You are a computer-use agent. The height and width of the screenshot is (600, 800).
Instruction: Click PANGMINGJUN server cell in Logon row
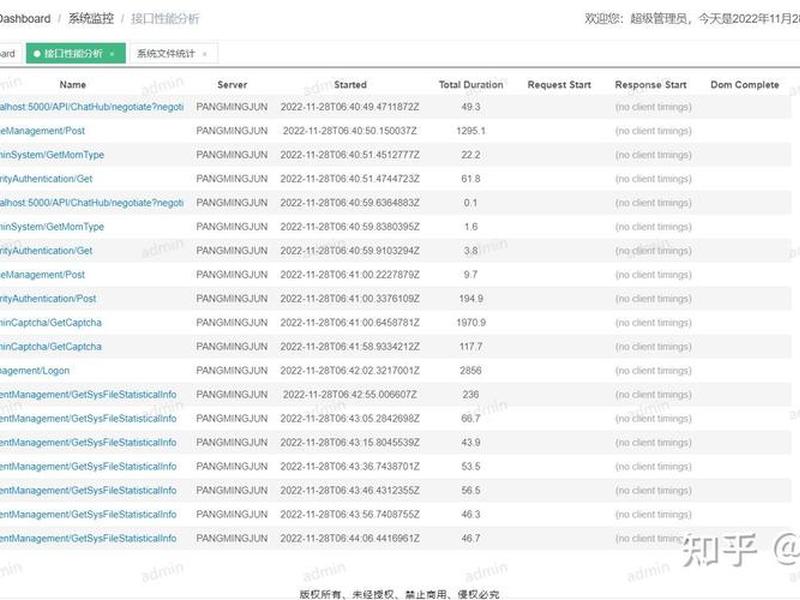pyautogui.click(x=232, y=371)
